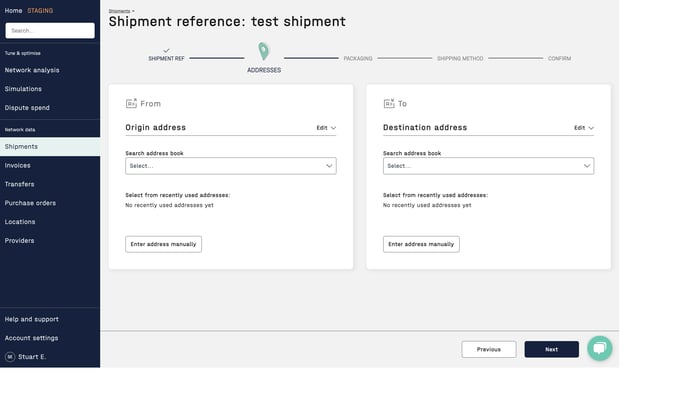Screen dimensions: 688x408
Task: Expand Destination address Edit dropdown
Action: (x=584, y=128)
